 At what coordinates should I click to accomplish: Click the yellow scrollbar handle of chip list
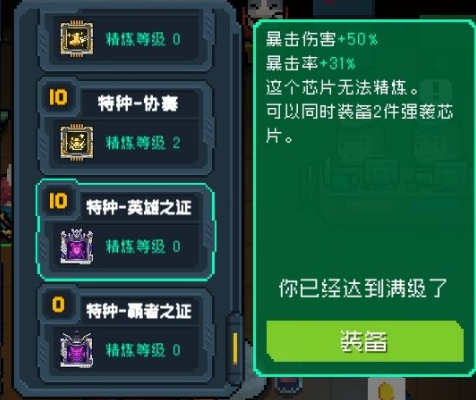[x=235, y=348]
